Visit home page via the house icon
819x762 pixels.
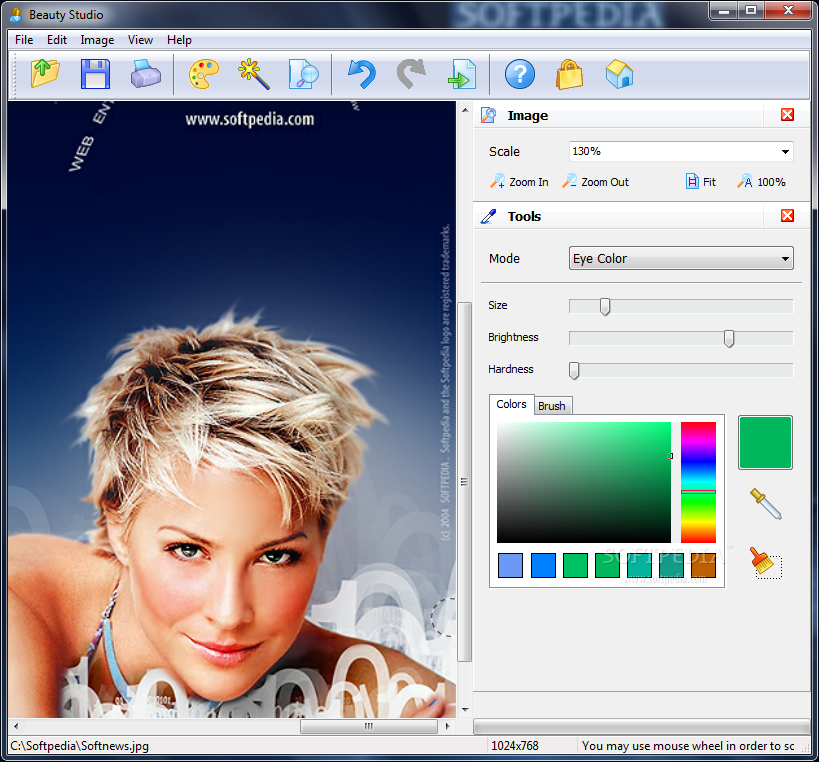[619, 74]
